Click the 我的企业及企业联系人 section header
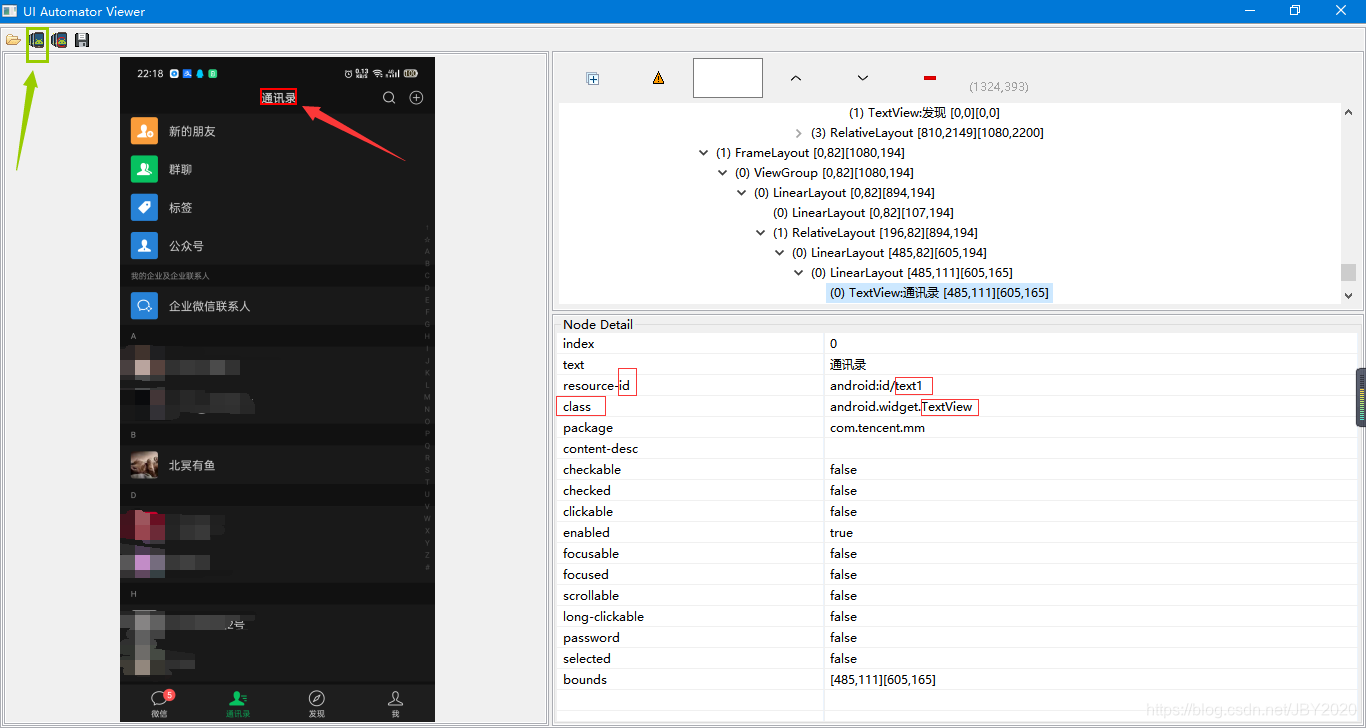The height and width of the screenshot is (728, 1366). pyautogui.click(x=277, y=276)
